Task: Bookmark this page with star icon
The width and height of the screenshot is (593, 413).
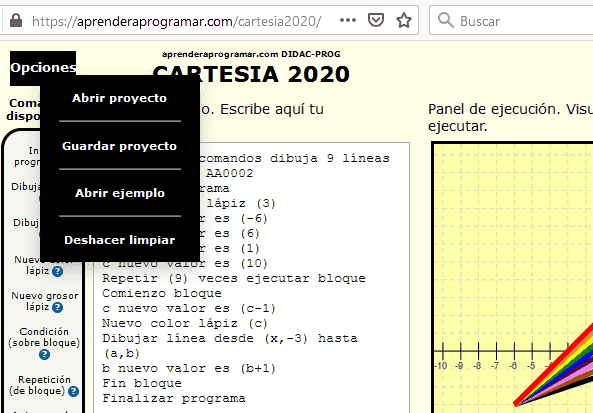Action: click(x=404, y=20)
